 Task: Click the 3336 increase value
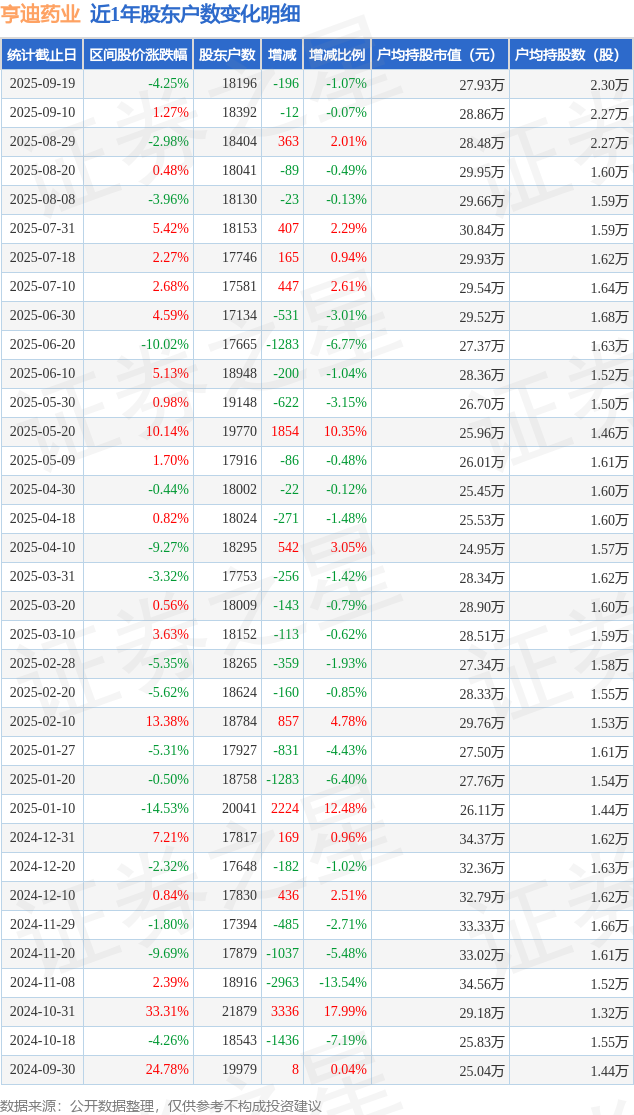285,1012
